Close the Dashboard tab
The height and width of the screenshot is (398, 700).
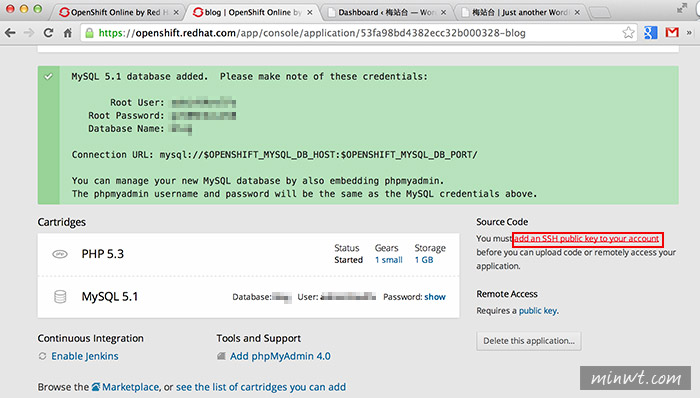click(x=443, y=12)
